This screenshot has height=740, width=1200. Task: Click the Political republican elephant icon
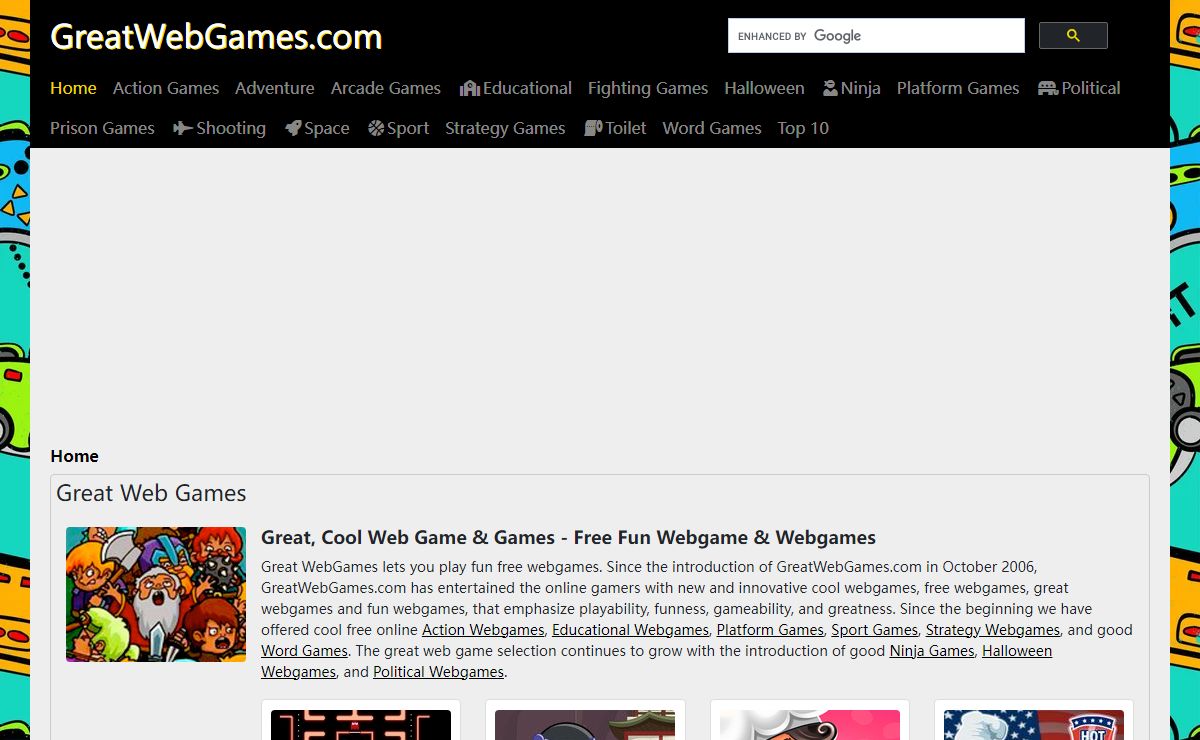(1047, 88)
